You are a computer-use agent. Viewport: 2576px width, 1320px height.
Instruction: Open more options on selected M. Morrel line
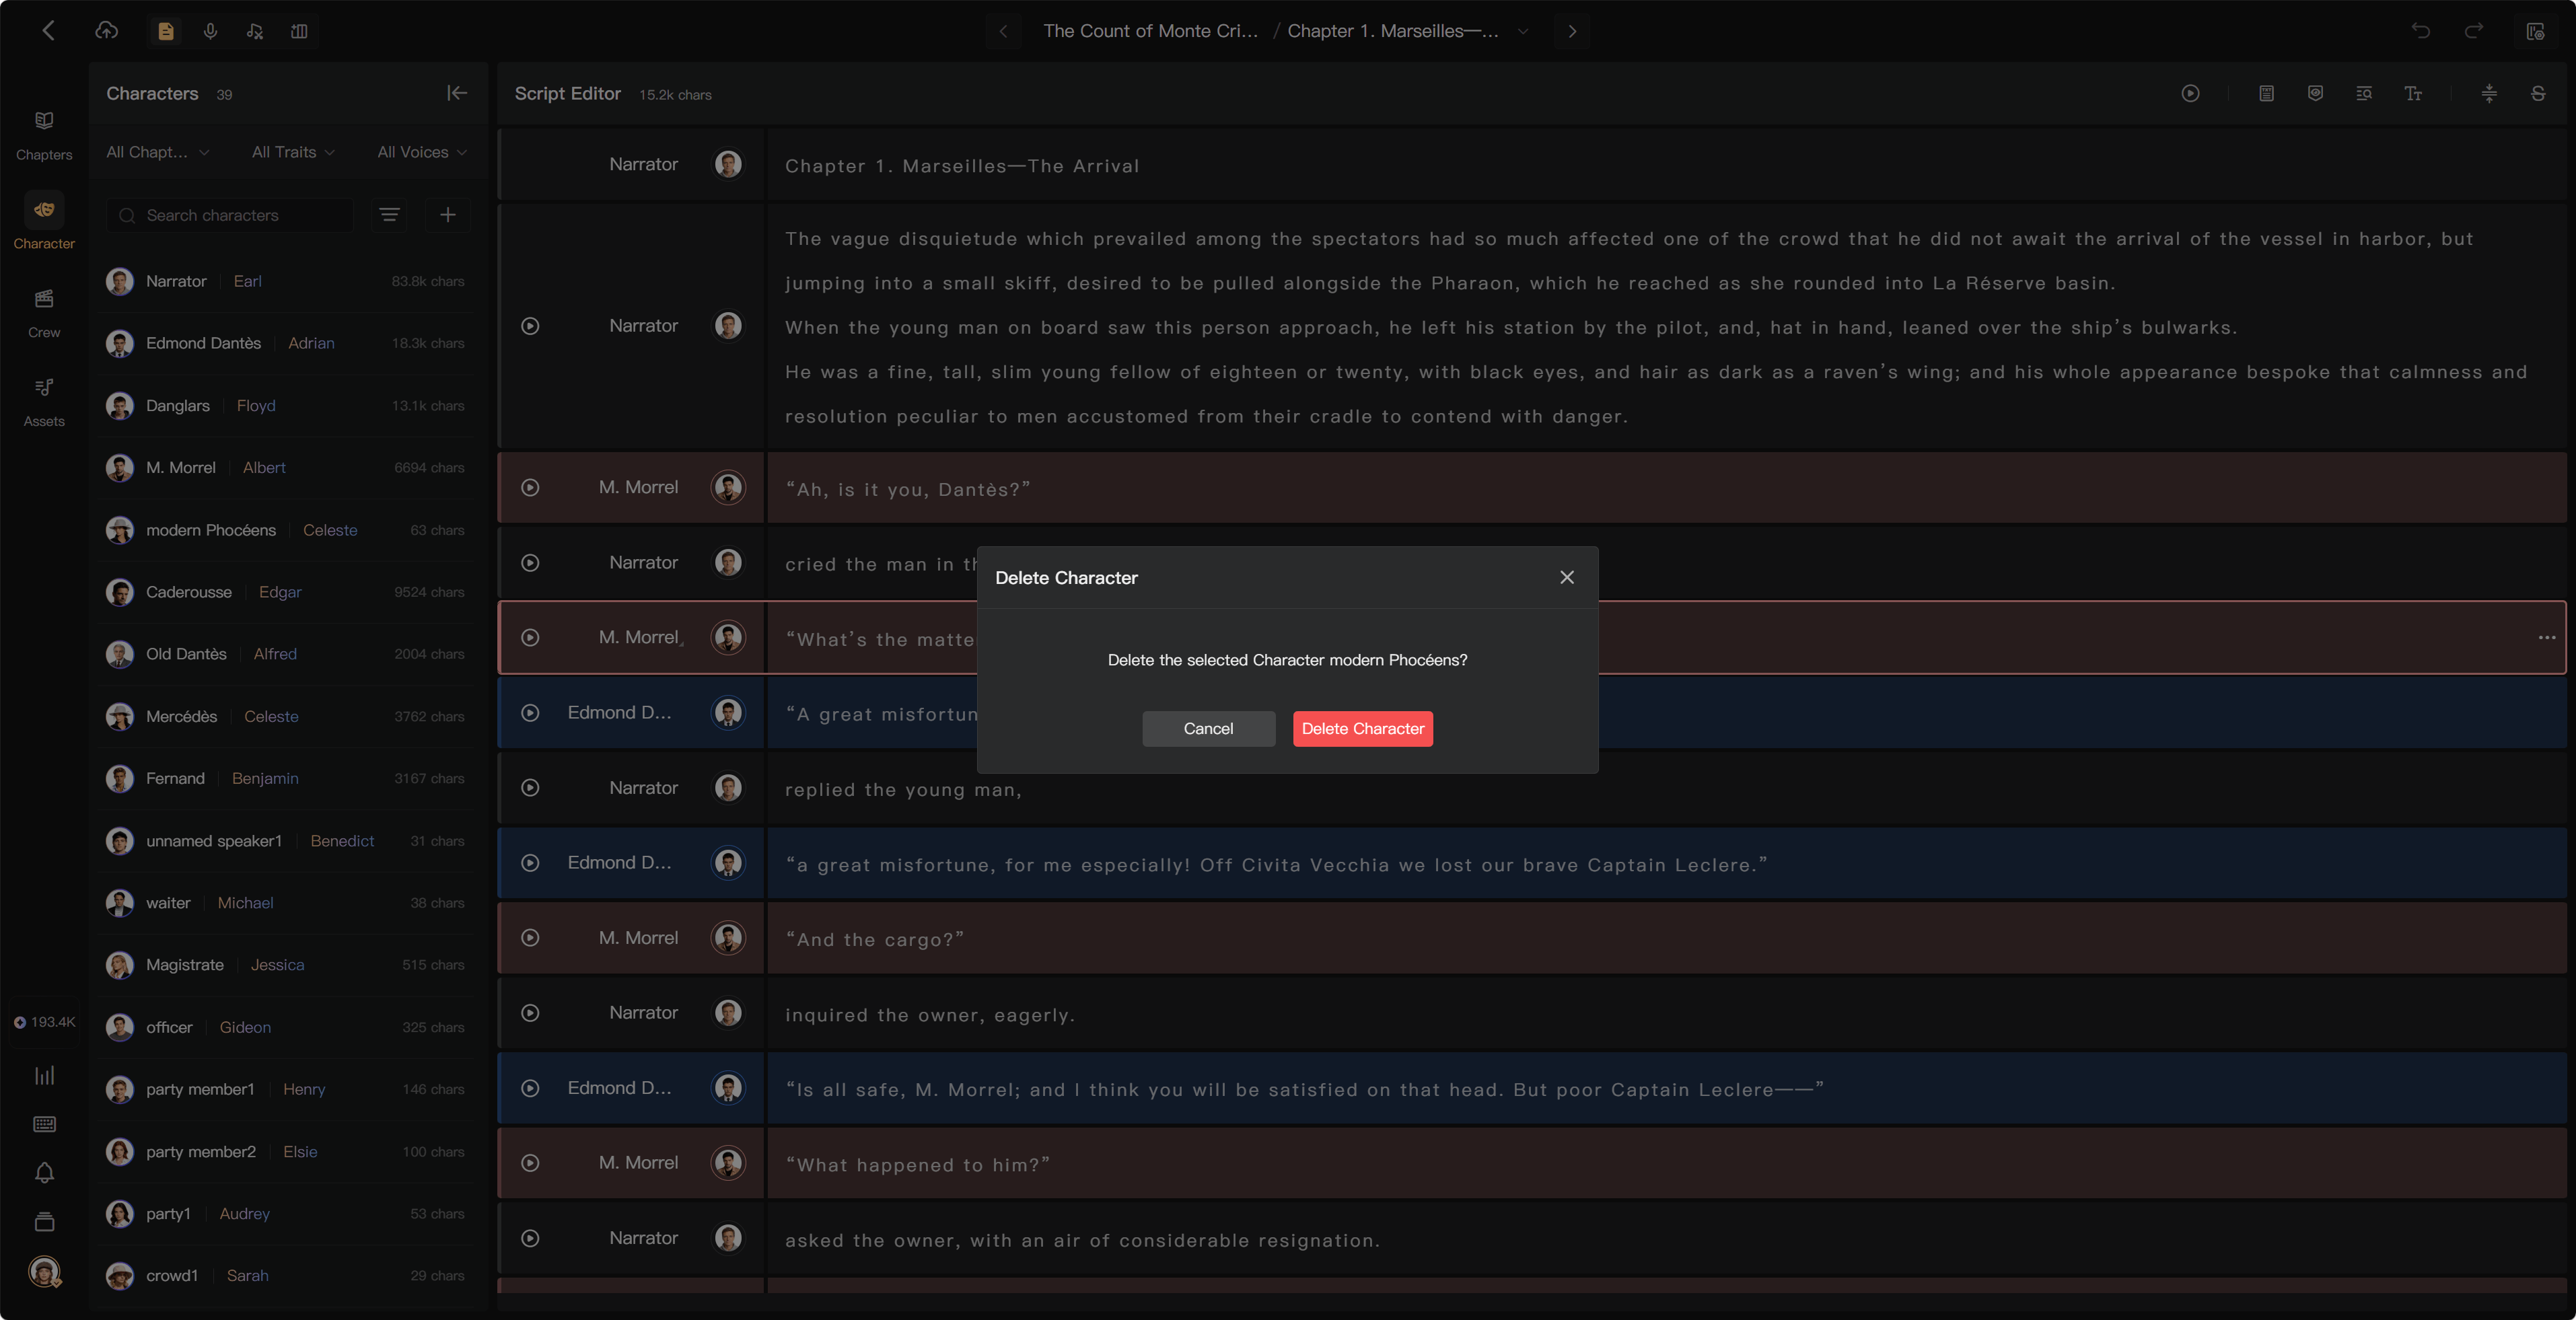tap(2546, 638)
